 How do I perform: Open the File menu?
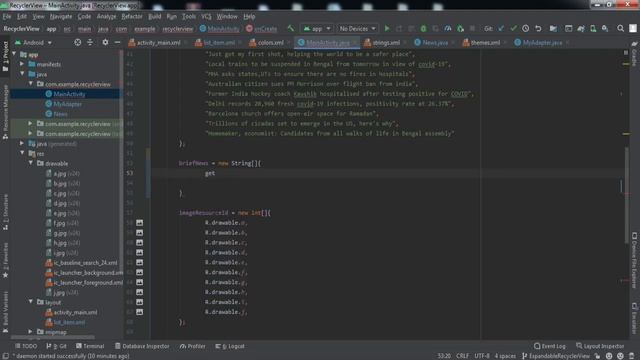point(7,16)
